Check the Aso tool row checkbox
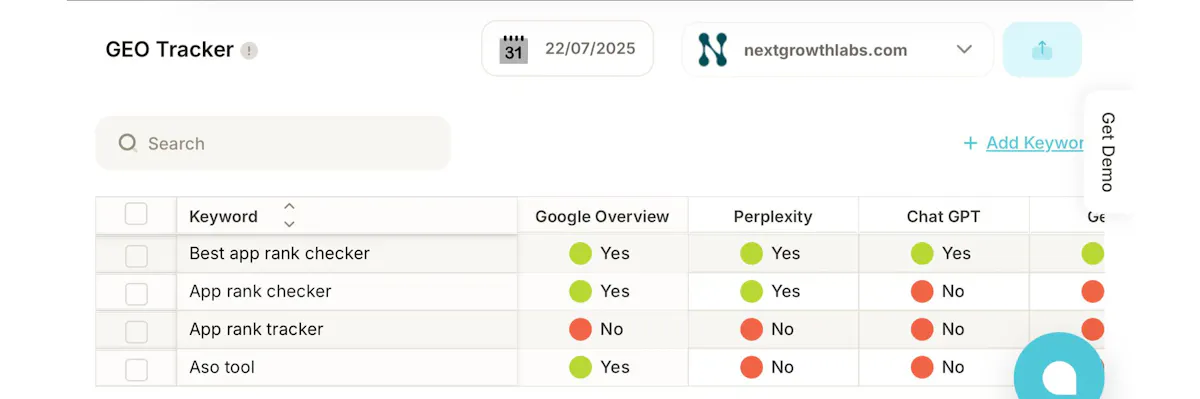 click(x=136, y=370)
